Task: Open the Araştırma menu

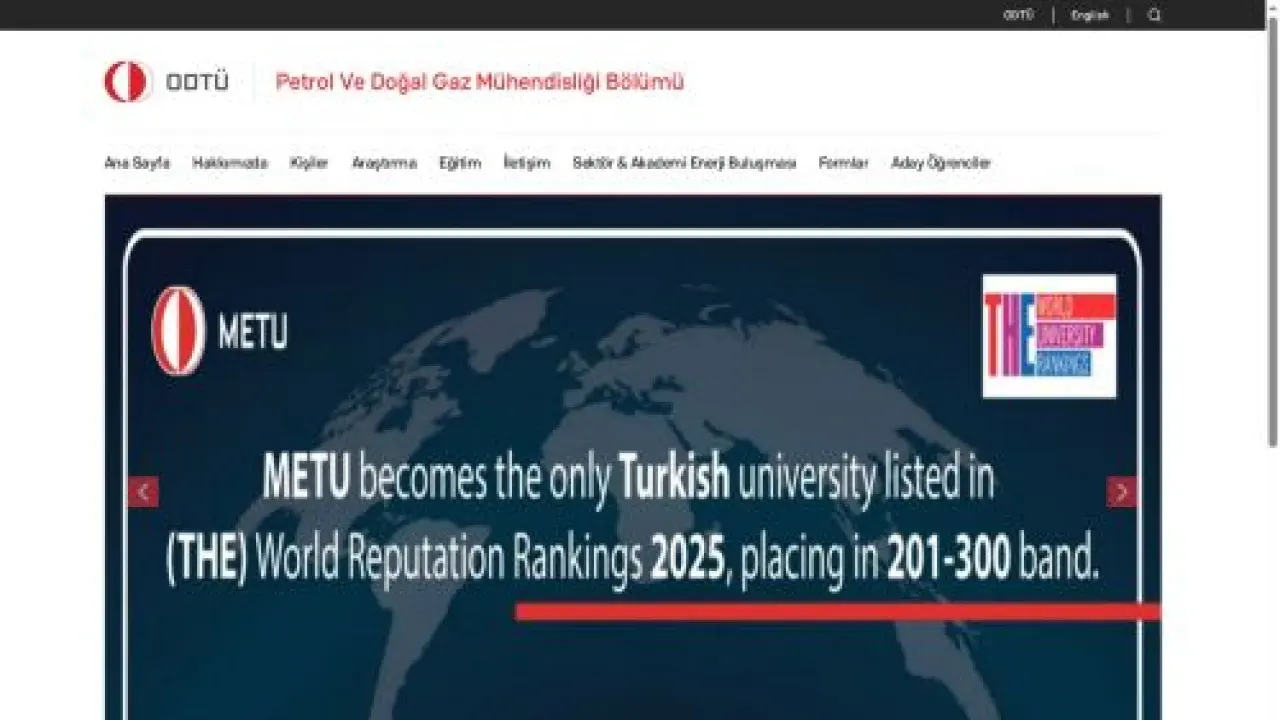Action: 384,163
